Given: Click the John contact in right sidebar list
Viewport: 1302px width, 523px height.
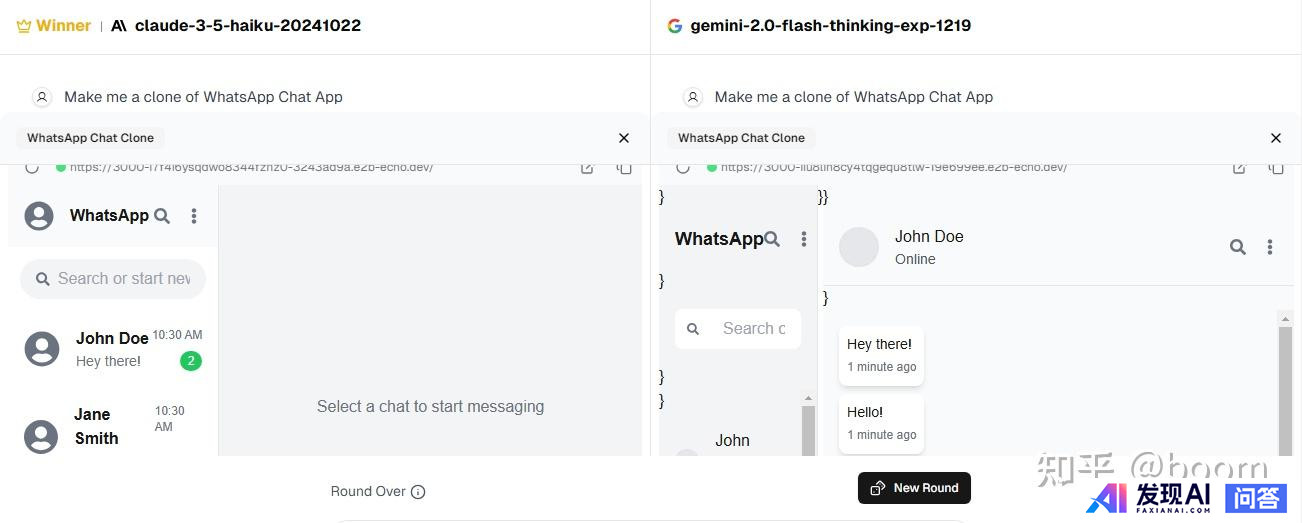Looking at the screenshot, I should pos(732,440).
